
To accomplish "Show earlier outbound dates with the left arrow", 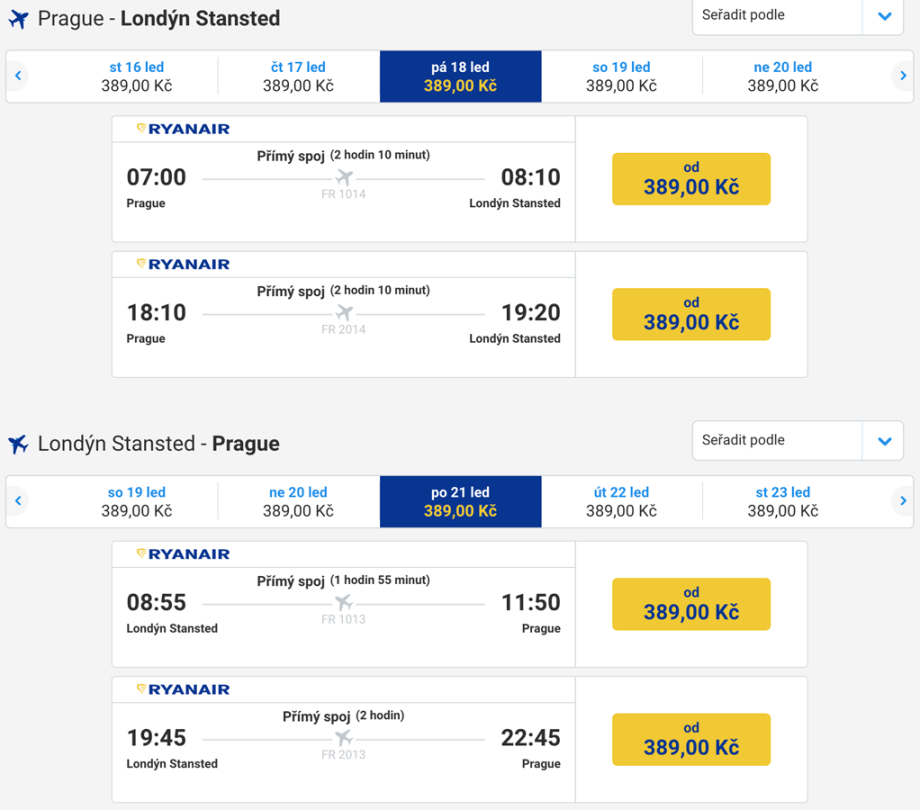I will point(18,76).
